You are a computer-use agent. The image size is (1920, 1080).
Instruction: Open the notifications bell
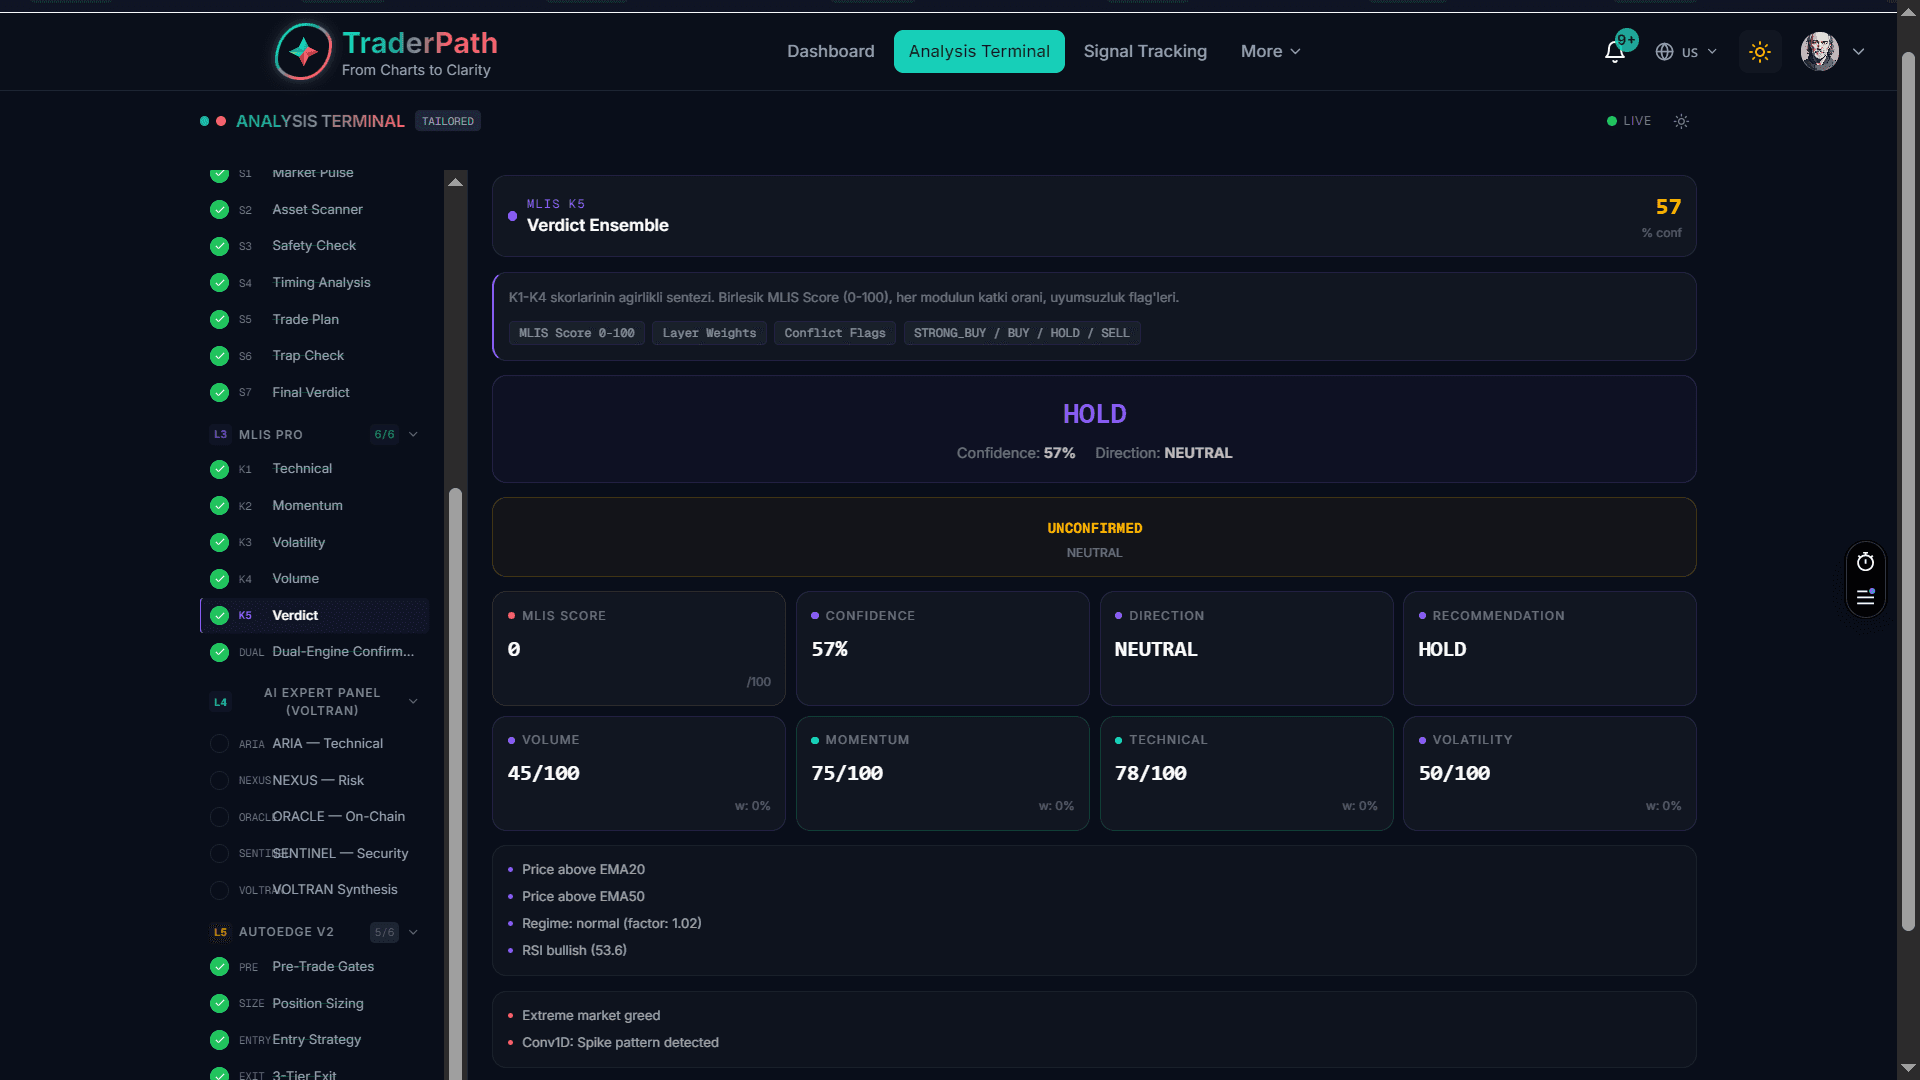coord(1614,51)
